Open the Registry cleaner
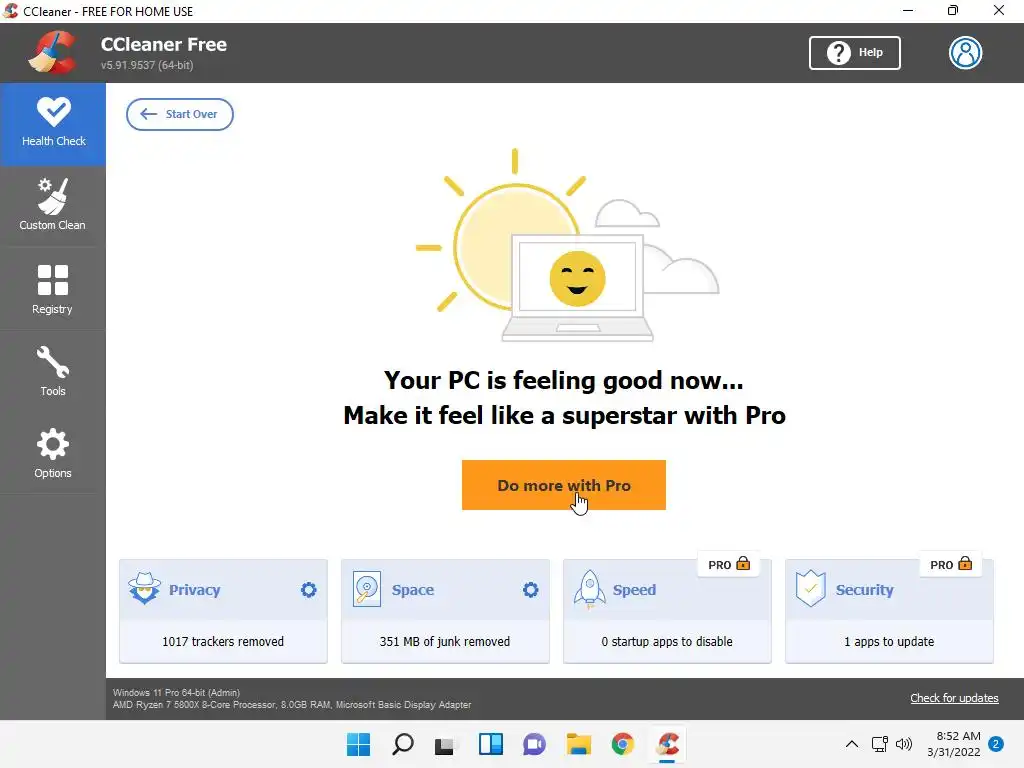The width and height of the screenshot is (1024, 768). click(x=53, y=289)
